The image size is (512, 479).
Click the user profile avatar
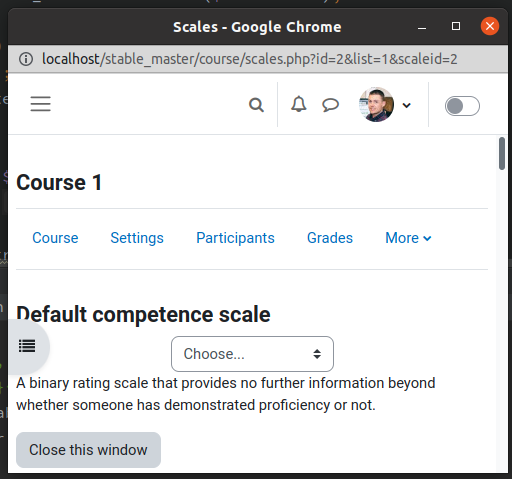pos(376,105)
